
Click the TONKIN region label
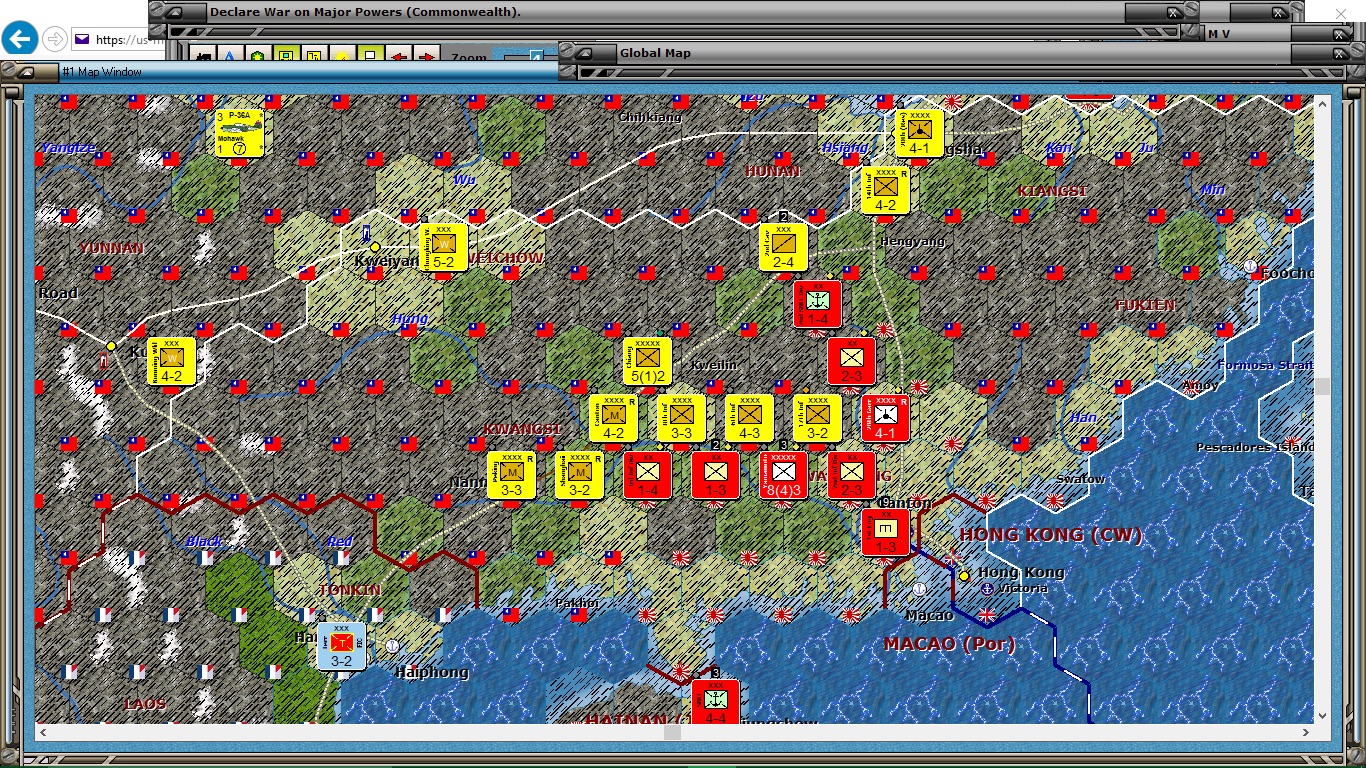click(x=350, y=590)
